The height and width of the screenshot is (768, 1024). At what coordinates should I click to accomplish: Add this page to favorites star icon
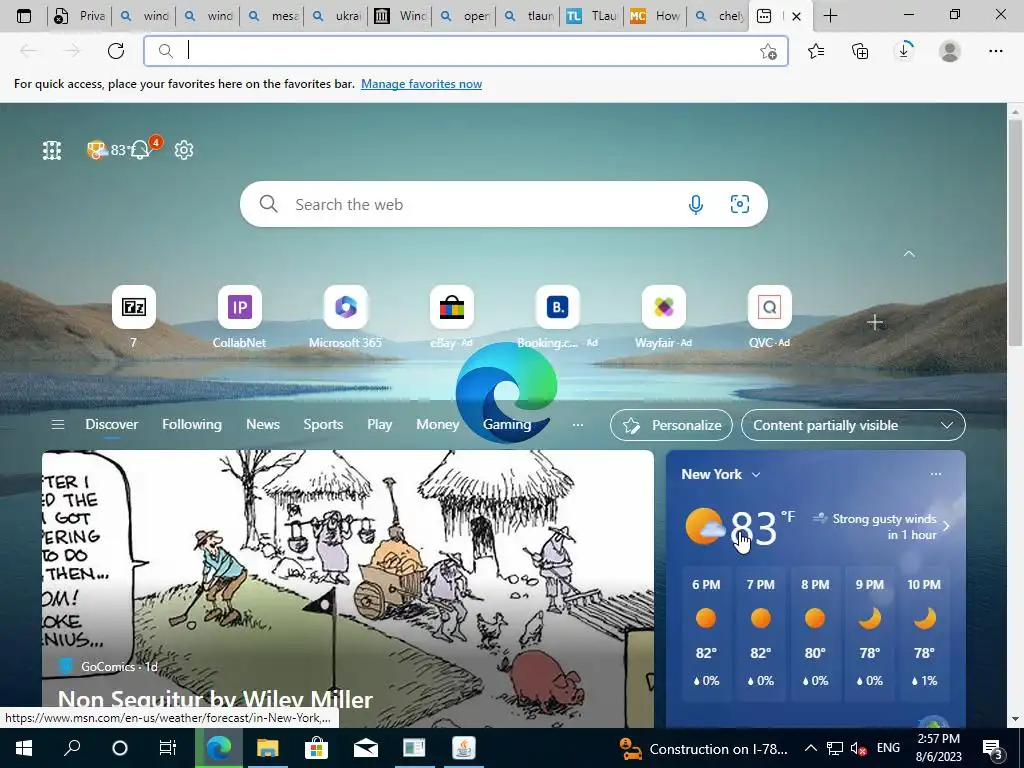click(769, 52)
